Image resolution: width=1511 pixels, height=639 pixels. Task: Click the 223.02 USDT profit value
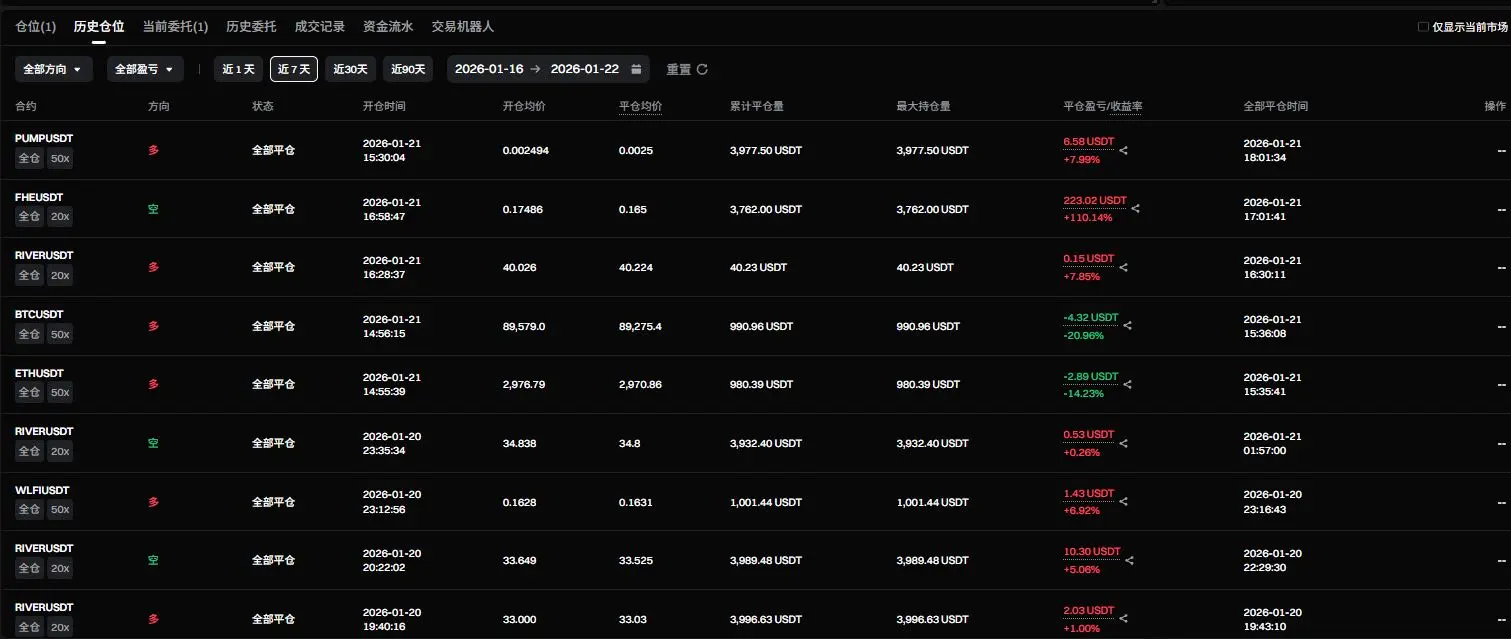click(x=1095, y=200)
